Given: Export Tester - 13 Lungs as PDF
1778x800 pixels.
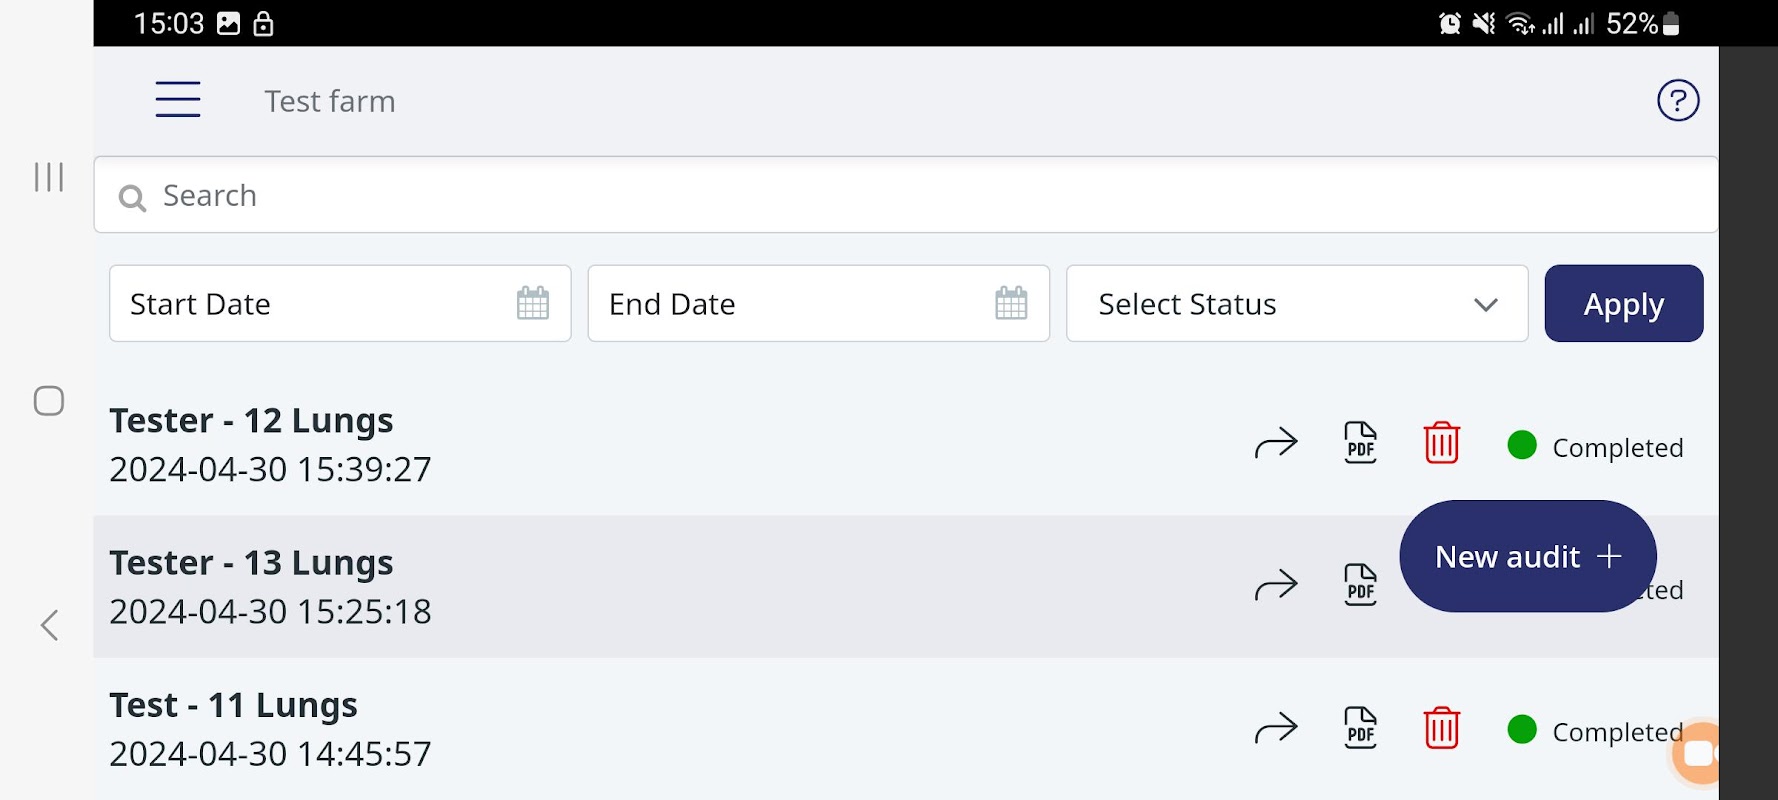Looking at the screenshot, I should [1360, 585].
